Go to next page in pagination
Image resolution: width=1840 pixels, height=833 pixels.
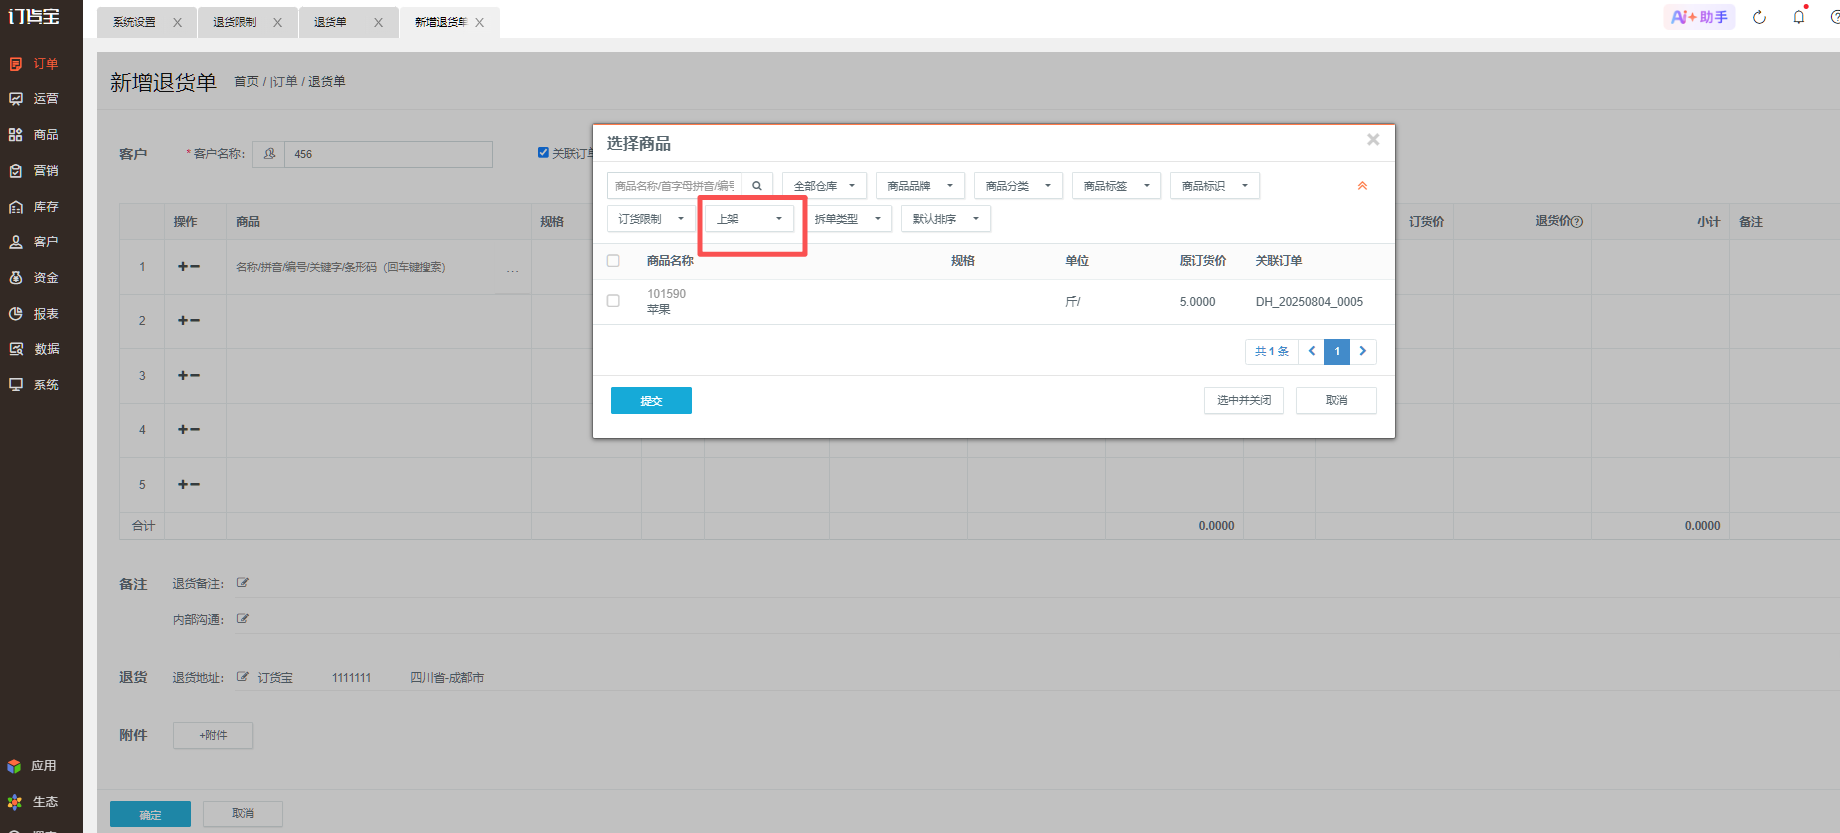(x=1363, y=352)
